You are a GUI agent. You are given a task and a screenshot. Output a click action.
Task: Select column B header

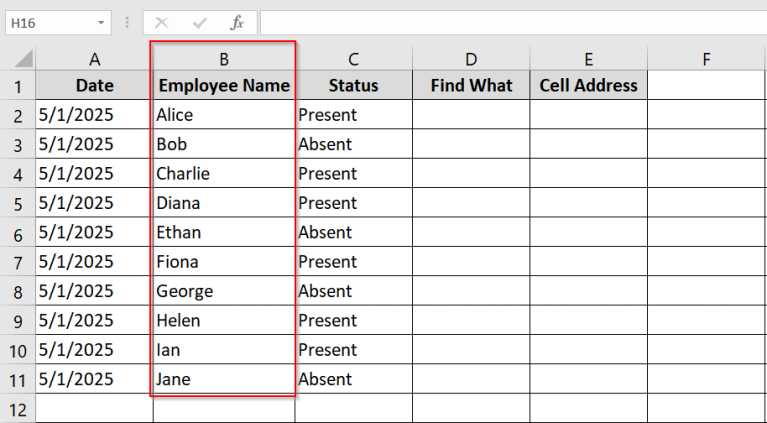224,59
